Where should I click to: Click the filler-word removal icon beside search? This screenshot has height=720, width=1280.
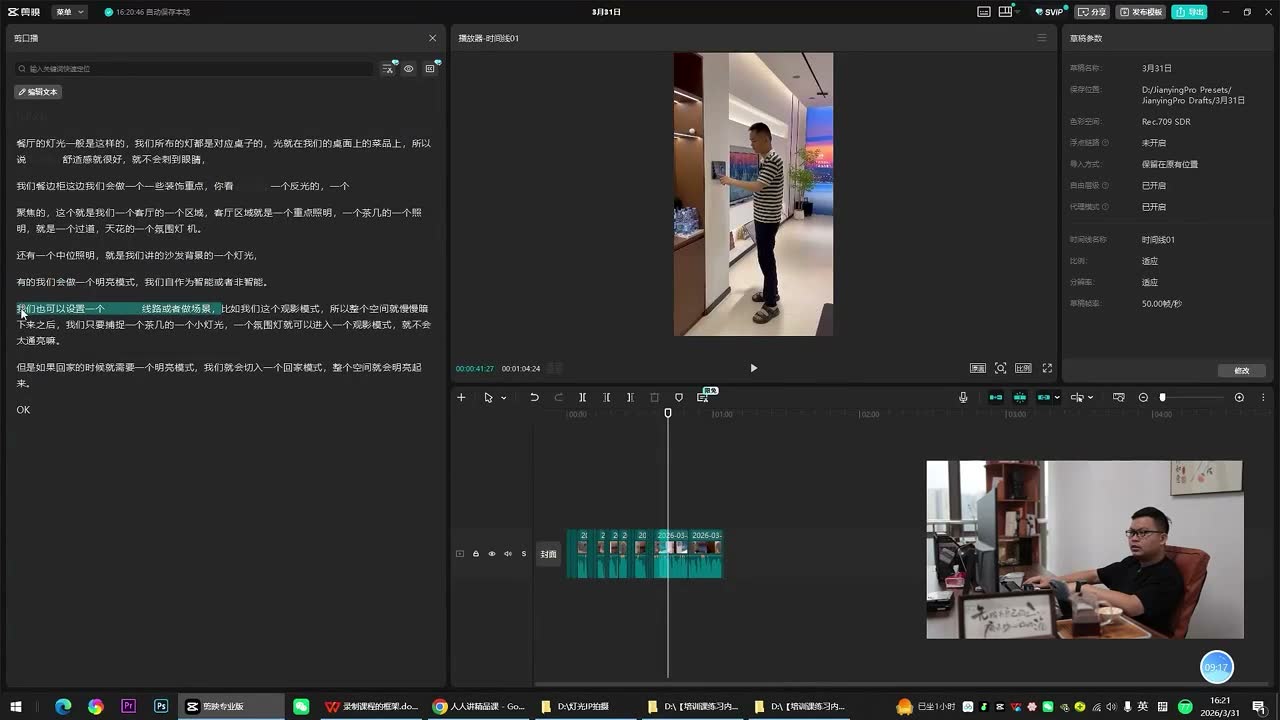pos(388,69)
